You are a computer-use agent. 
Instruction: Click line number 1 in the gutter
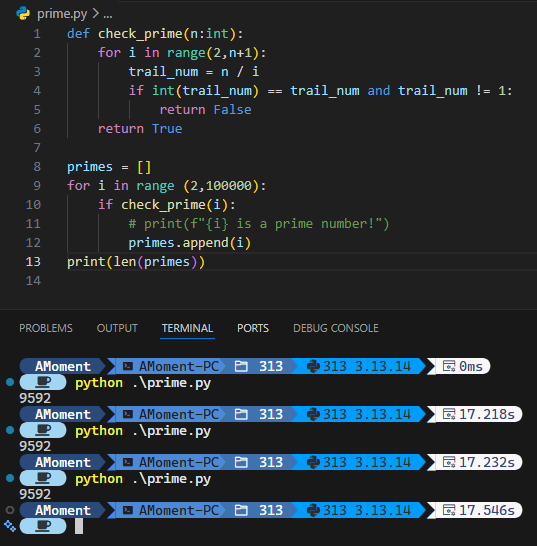[x=37, y=34]
